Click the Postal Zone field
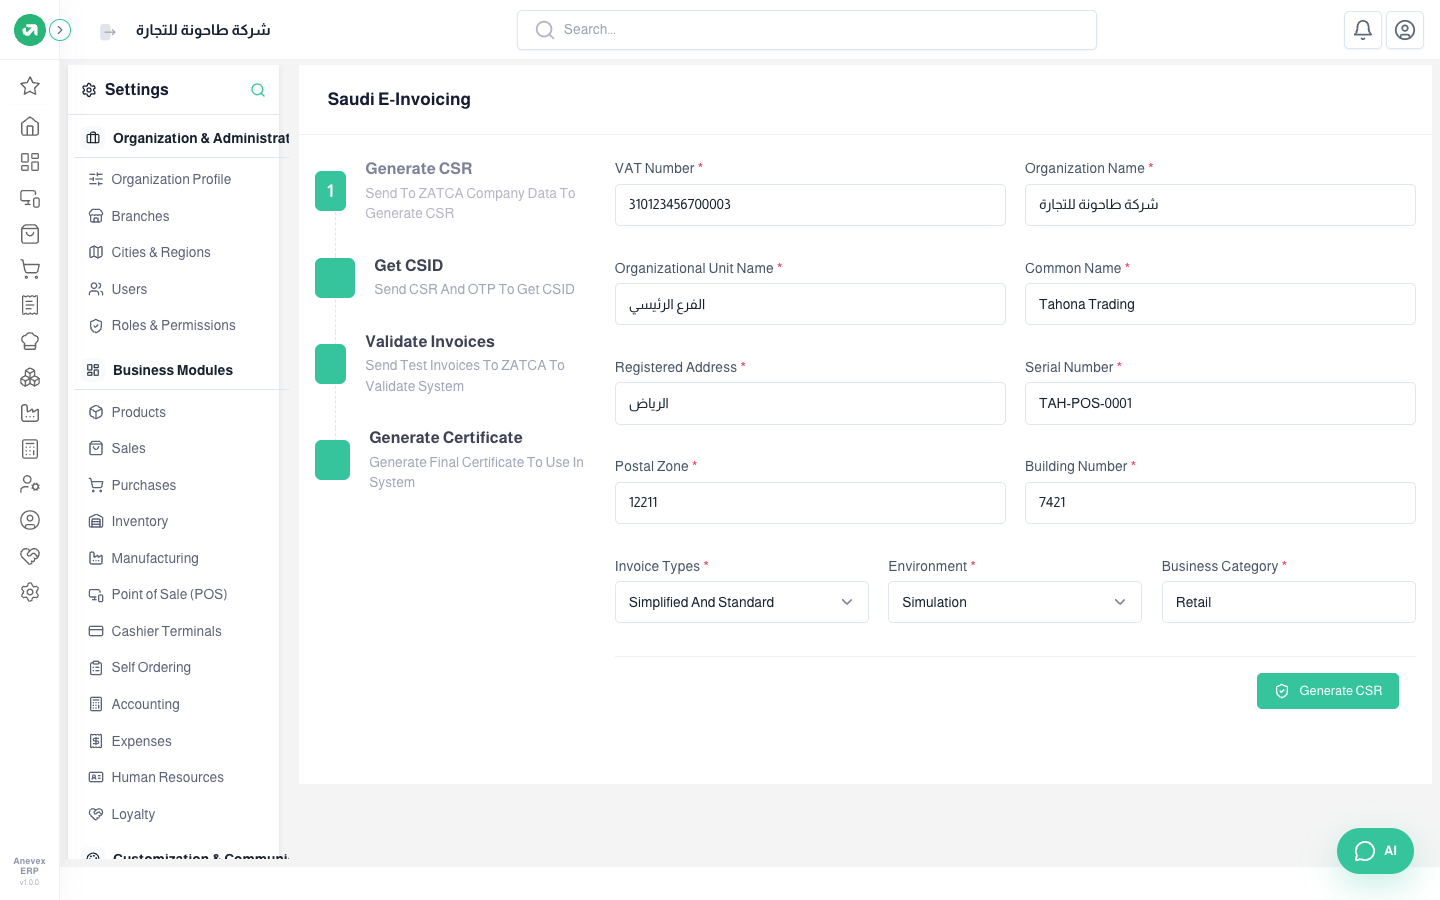Viewport: 1440px width, 900px height. coord(810,503)
